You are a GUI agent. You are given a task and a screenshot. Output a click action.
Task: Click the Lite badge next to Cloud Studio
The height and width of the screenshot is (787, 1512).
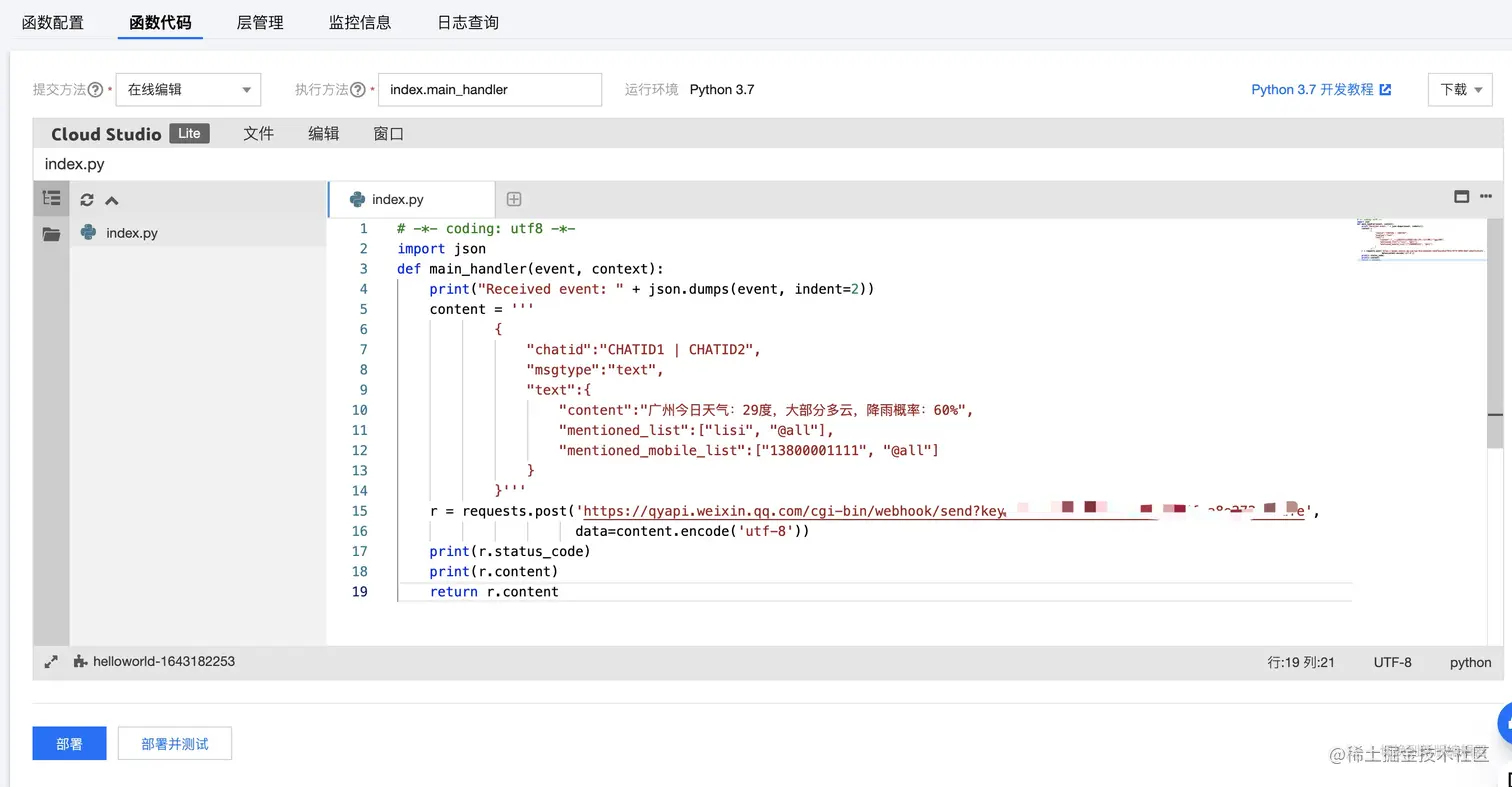pos(189,133)
